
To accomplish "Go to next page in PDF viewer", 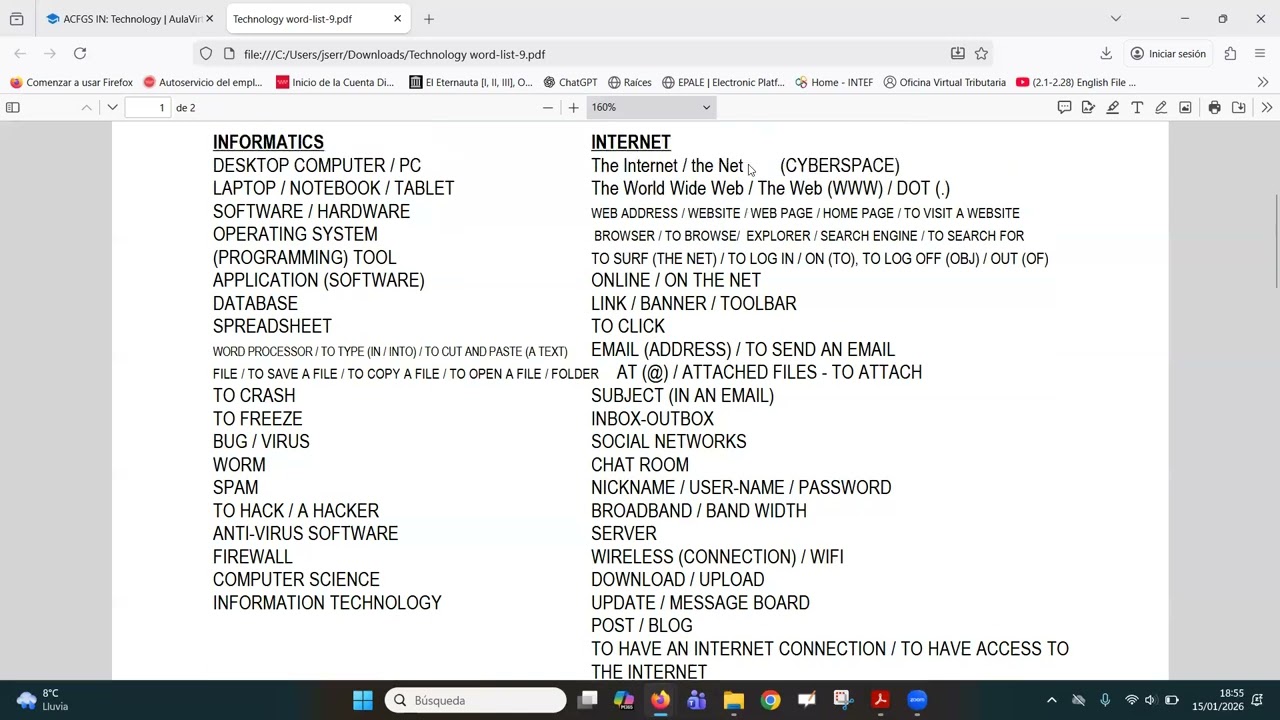I will click(112, 107).
